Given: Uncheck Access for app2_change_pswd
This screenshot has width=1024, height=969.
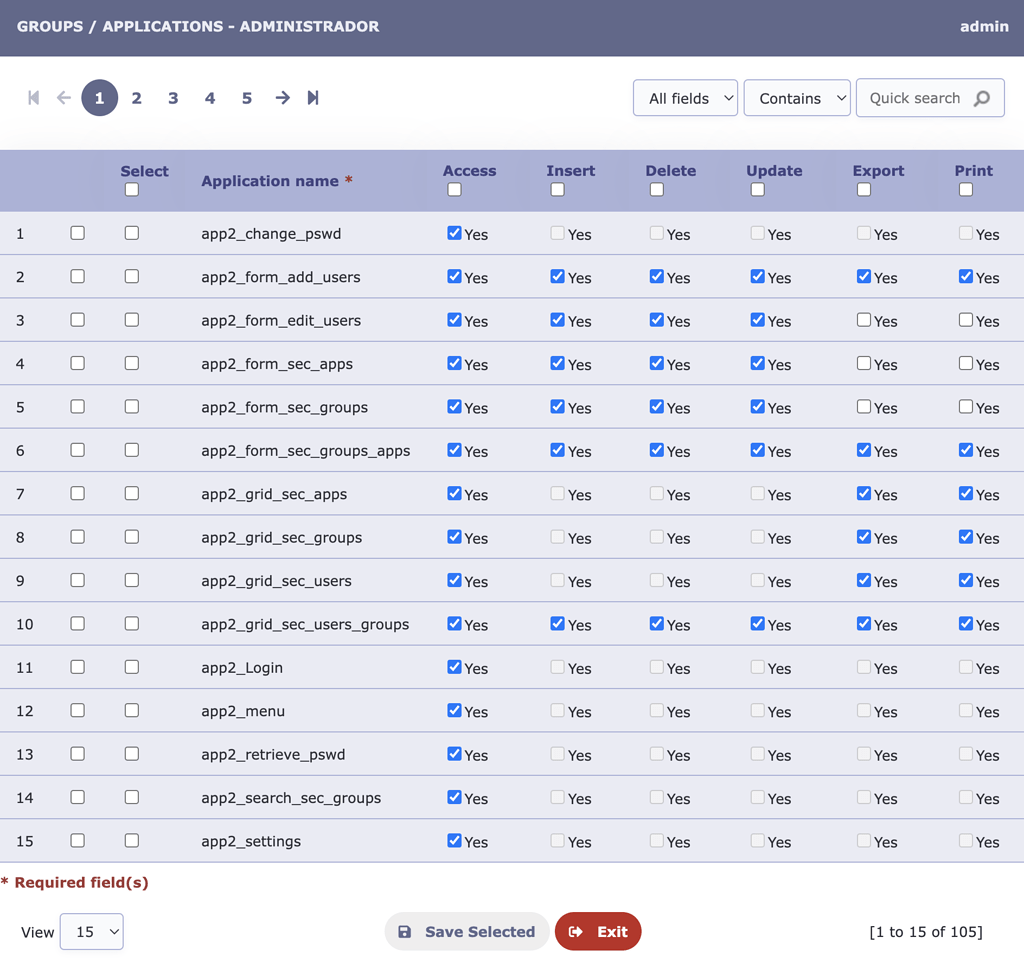Looking at the screenshot, I should coord(454,234).
